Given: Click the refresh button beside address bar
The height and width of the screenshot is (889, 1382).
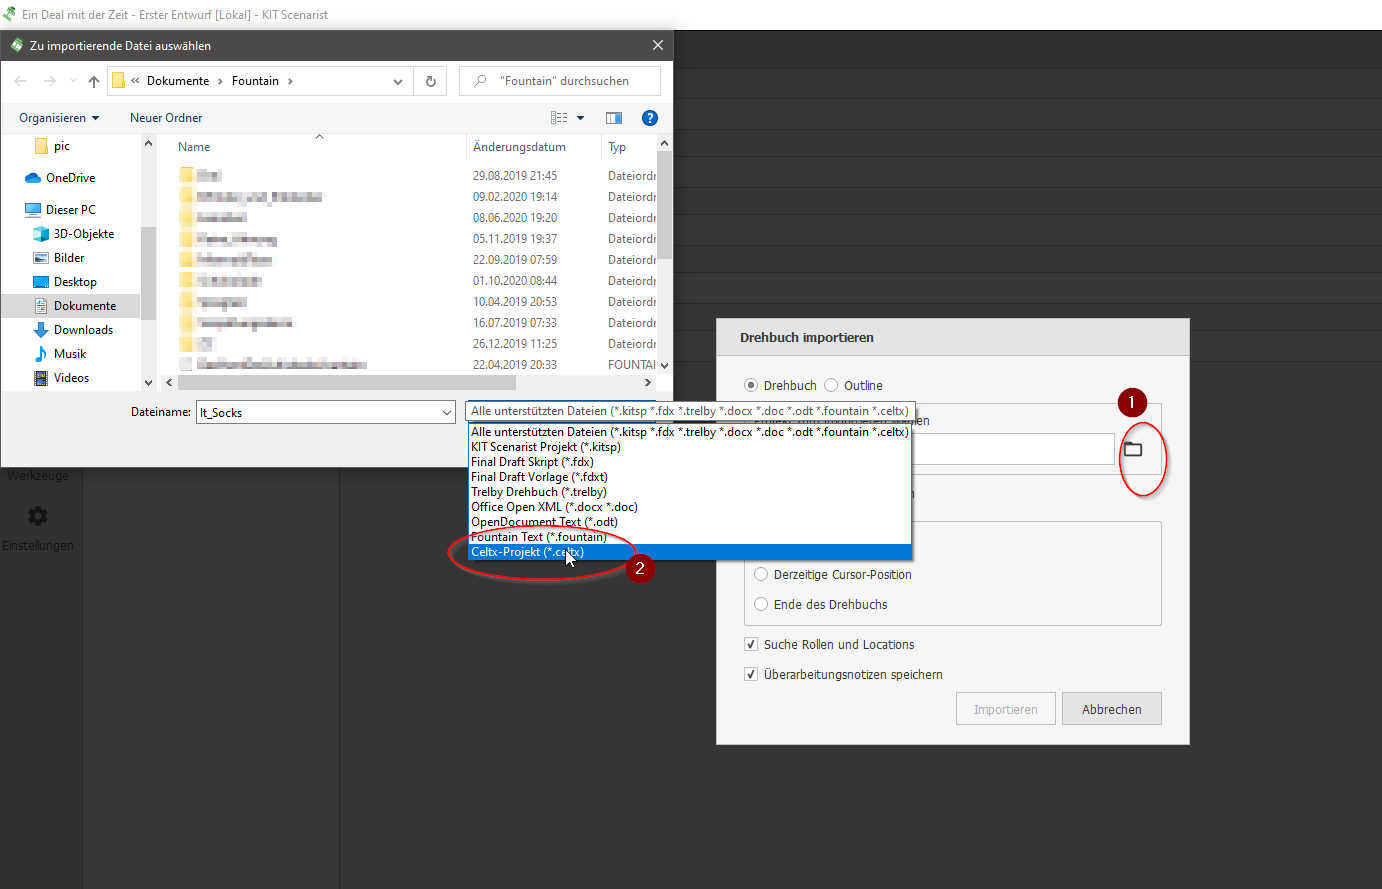Looking at the screenshot, I should (x=431, y=81).
